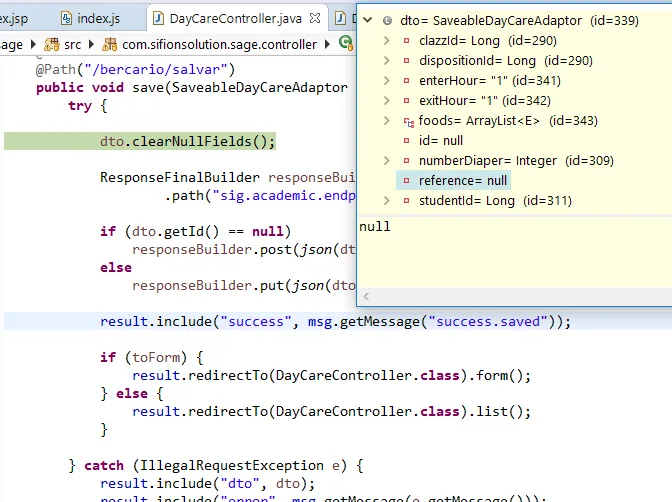Image resolution: width=672 pixels, height=502 pixels.
Task: Click the clazzId private field icon
Action: coord(406,41)
